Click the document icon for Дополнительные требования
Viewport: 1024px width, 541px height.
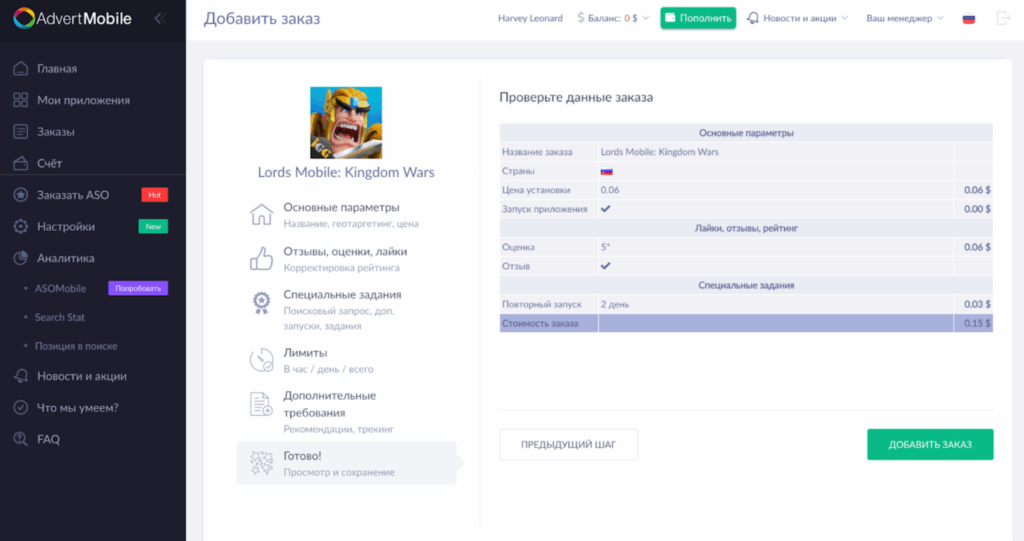click(261, 404)
